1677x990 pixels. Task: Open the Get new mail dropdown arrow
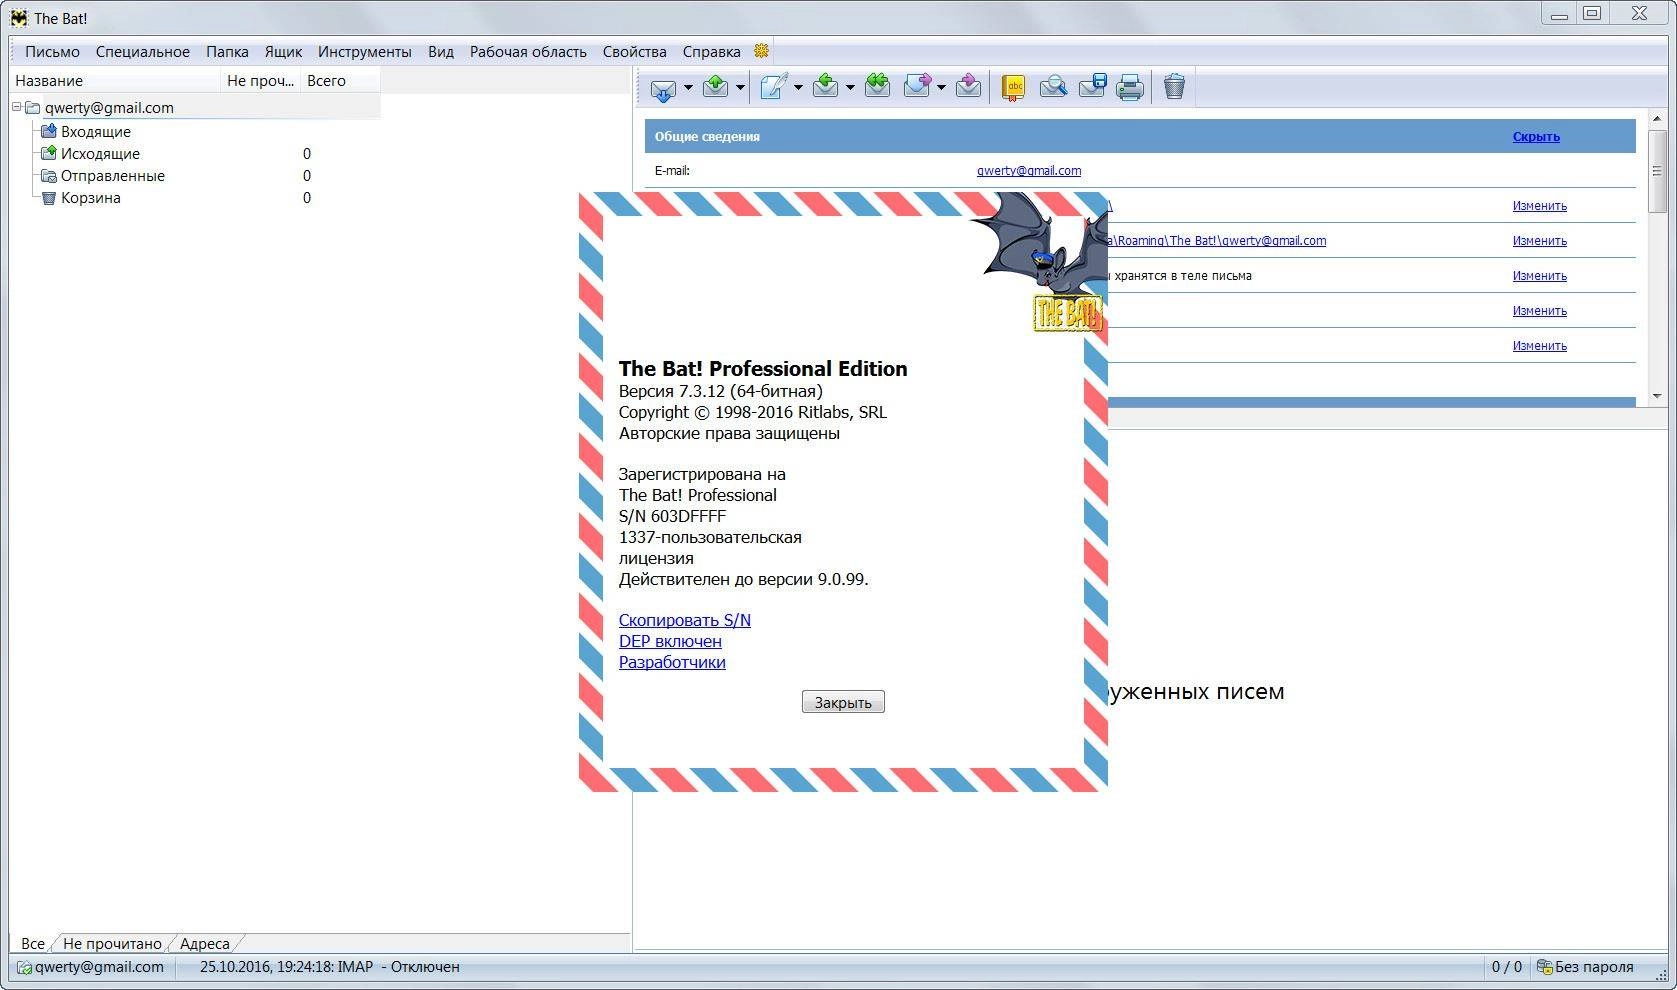tap(688, 88)
